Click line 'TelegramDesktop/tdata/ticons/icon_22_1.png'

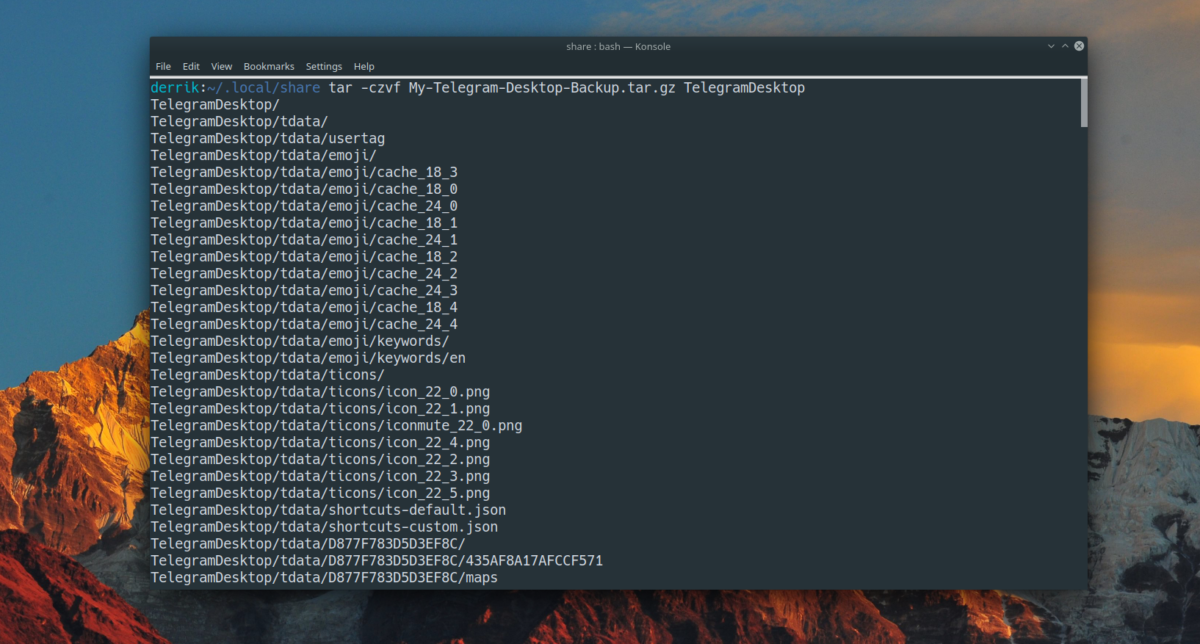(x=320, y=409)
